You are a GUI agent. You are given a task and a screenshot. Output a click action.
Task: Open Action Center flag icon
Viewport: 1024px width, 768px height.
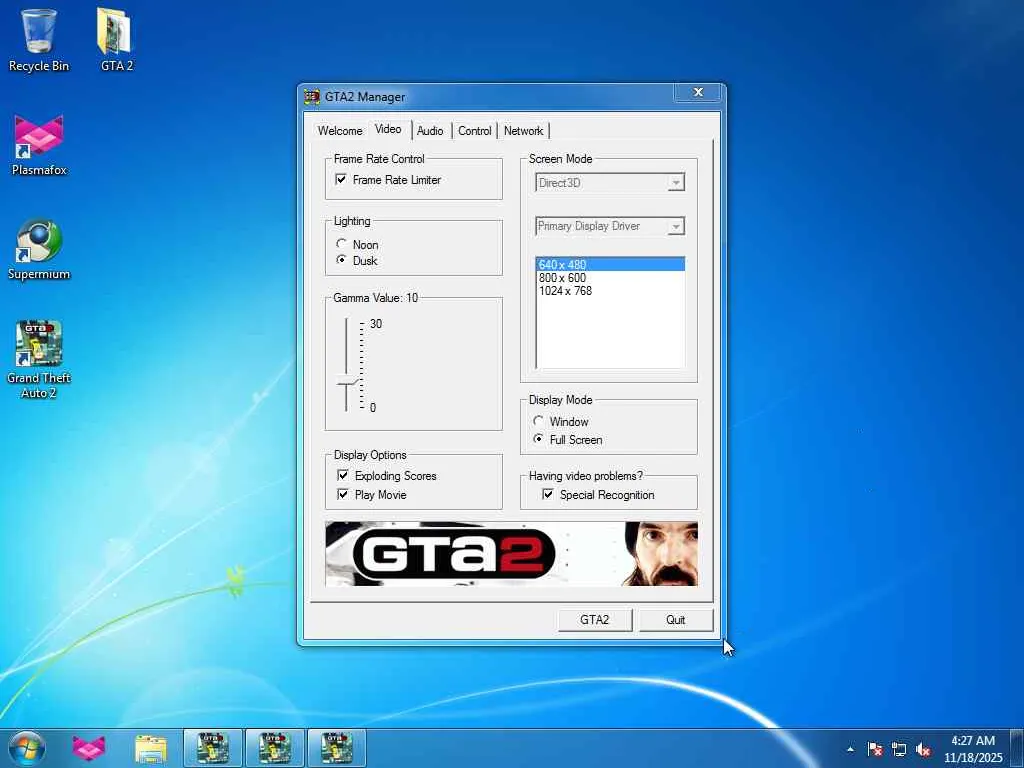pos(875,749)
